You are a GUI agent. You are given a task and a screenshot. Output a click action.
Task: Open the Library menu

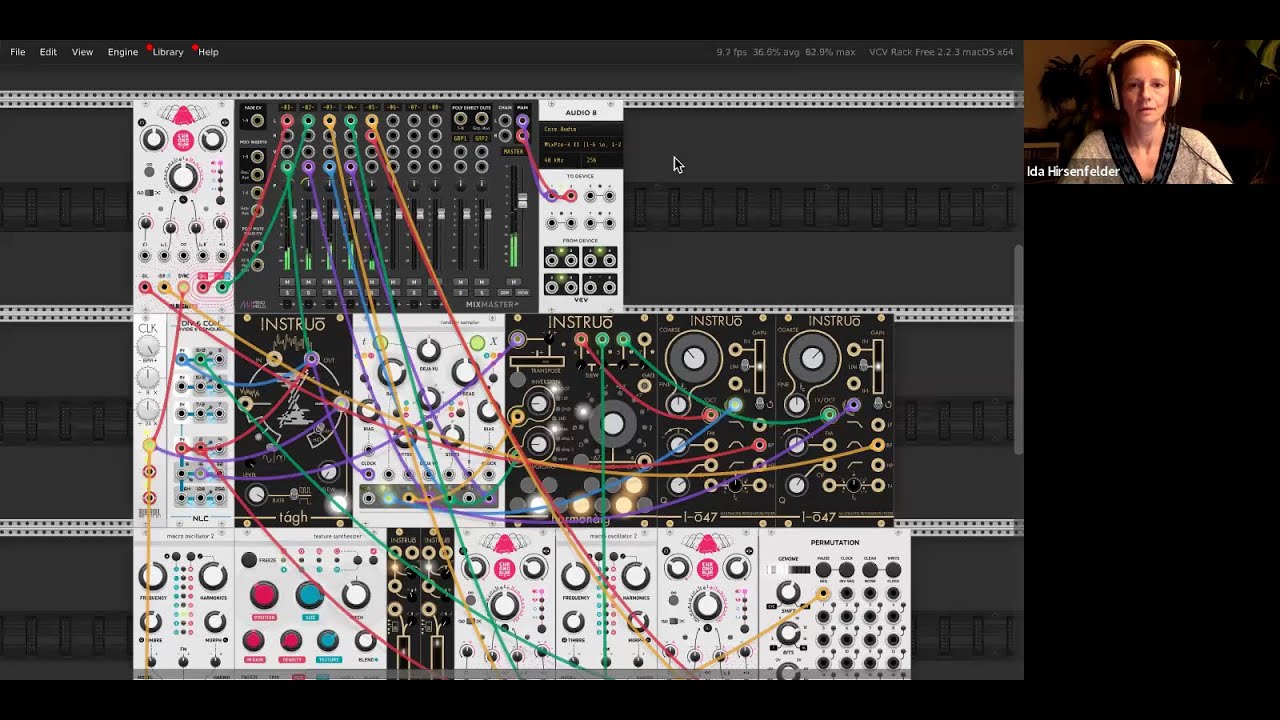168,52
